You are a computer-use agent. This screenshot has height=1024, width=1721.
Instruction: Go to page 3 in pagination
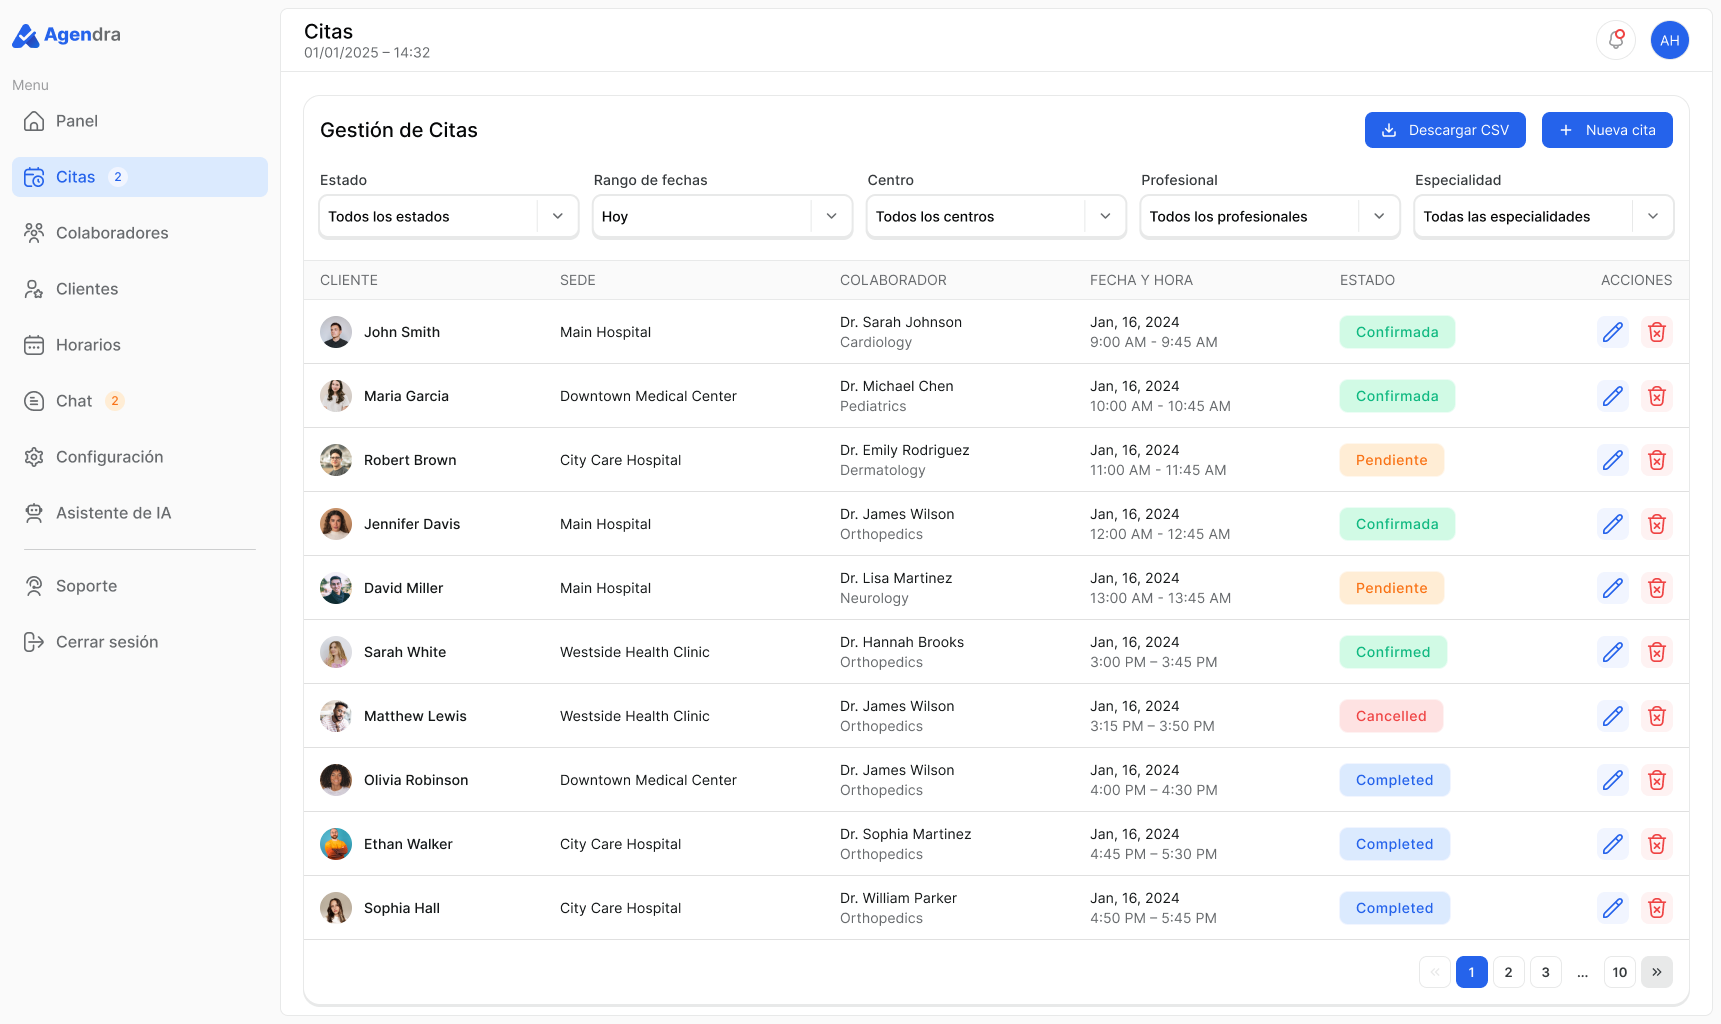pyautogui.click(x=1546, y=972)
